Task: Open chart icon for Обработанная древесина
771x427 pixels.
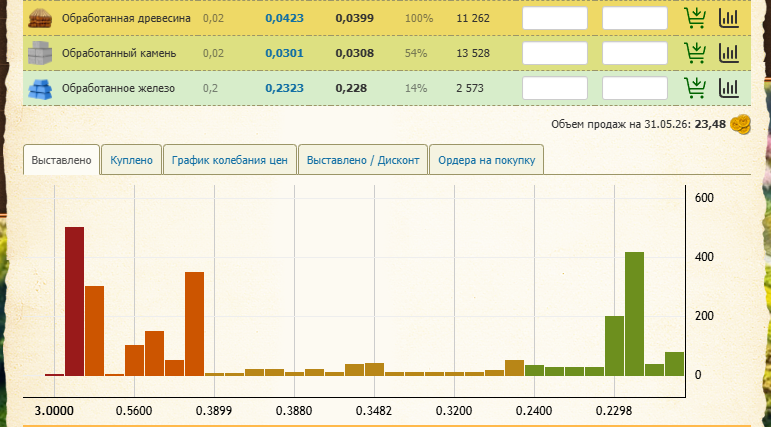Action: coord(729,18)
